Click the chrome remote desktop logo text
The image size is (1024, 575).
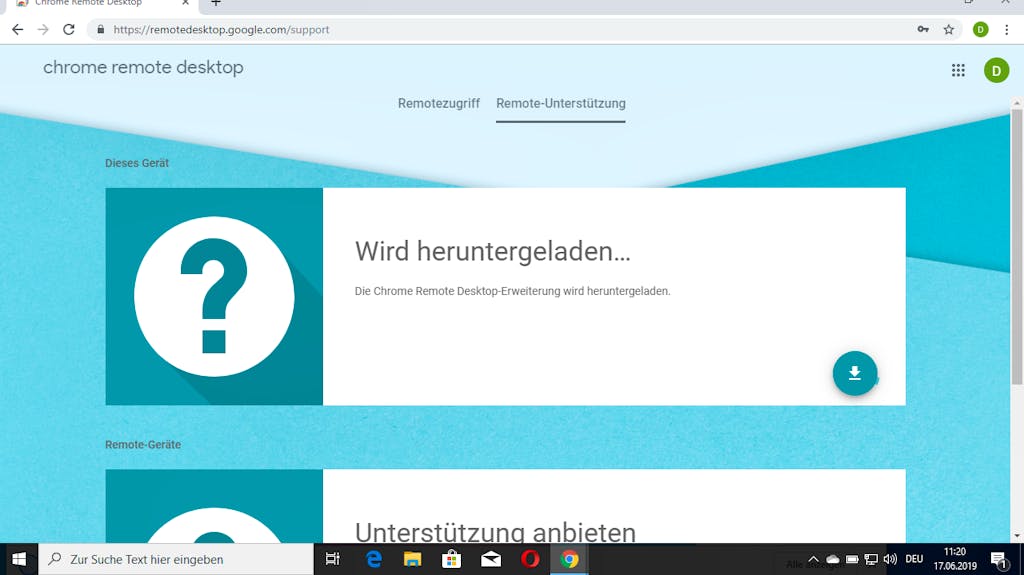pyautogui.click(x=143, y=67)
